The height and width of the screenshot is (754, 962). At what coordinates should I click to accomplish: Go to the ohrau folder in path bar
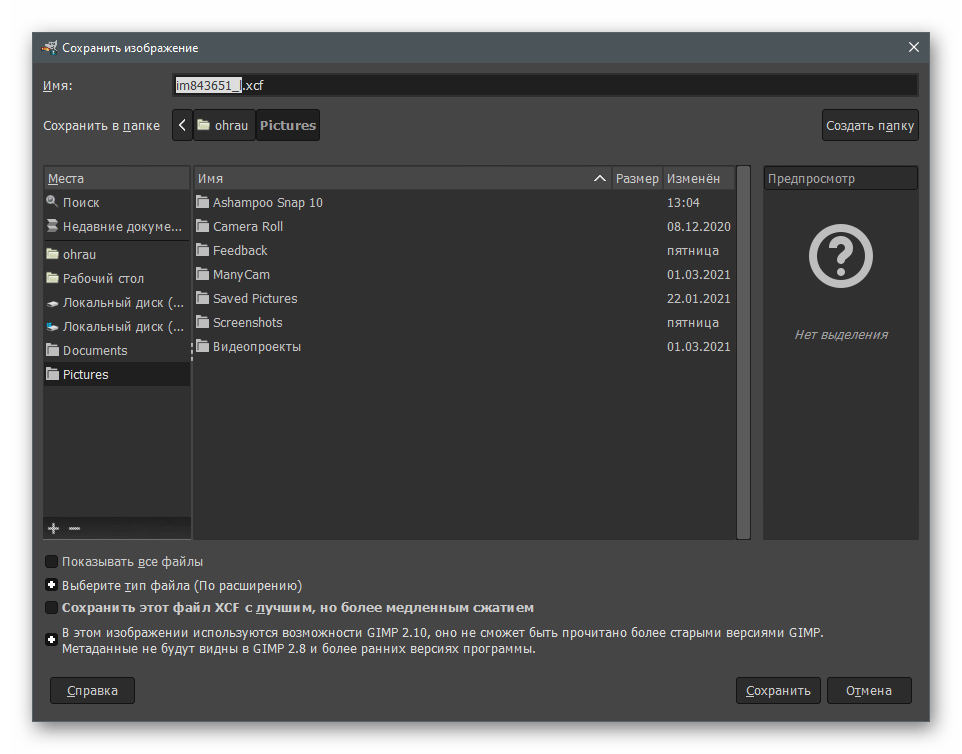coord(223,126)
